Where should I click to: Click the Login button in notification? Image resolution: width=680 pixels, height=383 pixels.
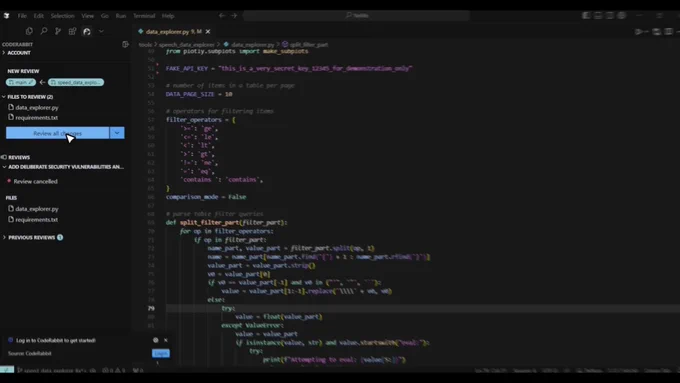point(161,354)
